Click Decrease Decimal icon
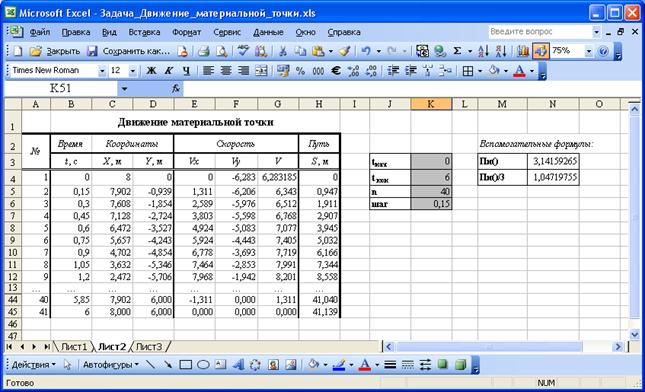 point(371,71)
